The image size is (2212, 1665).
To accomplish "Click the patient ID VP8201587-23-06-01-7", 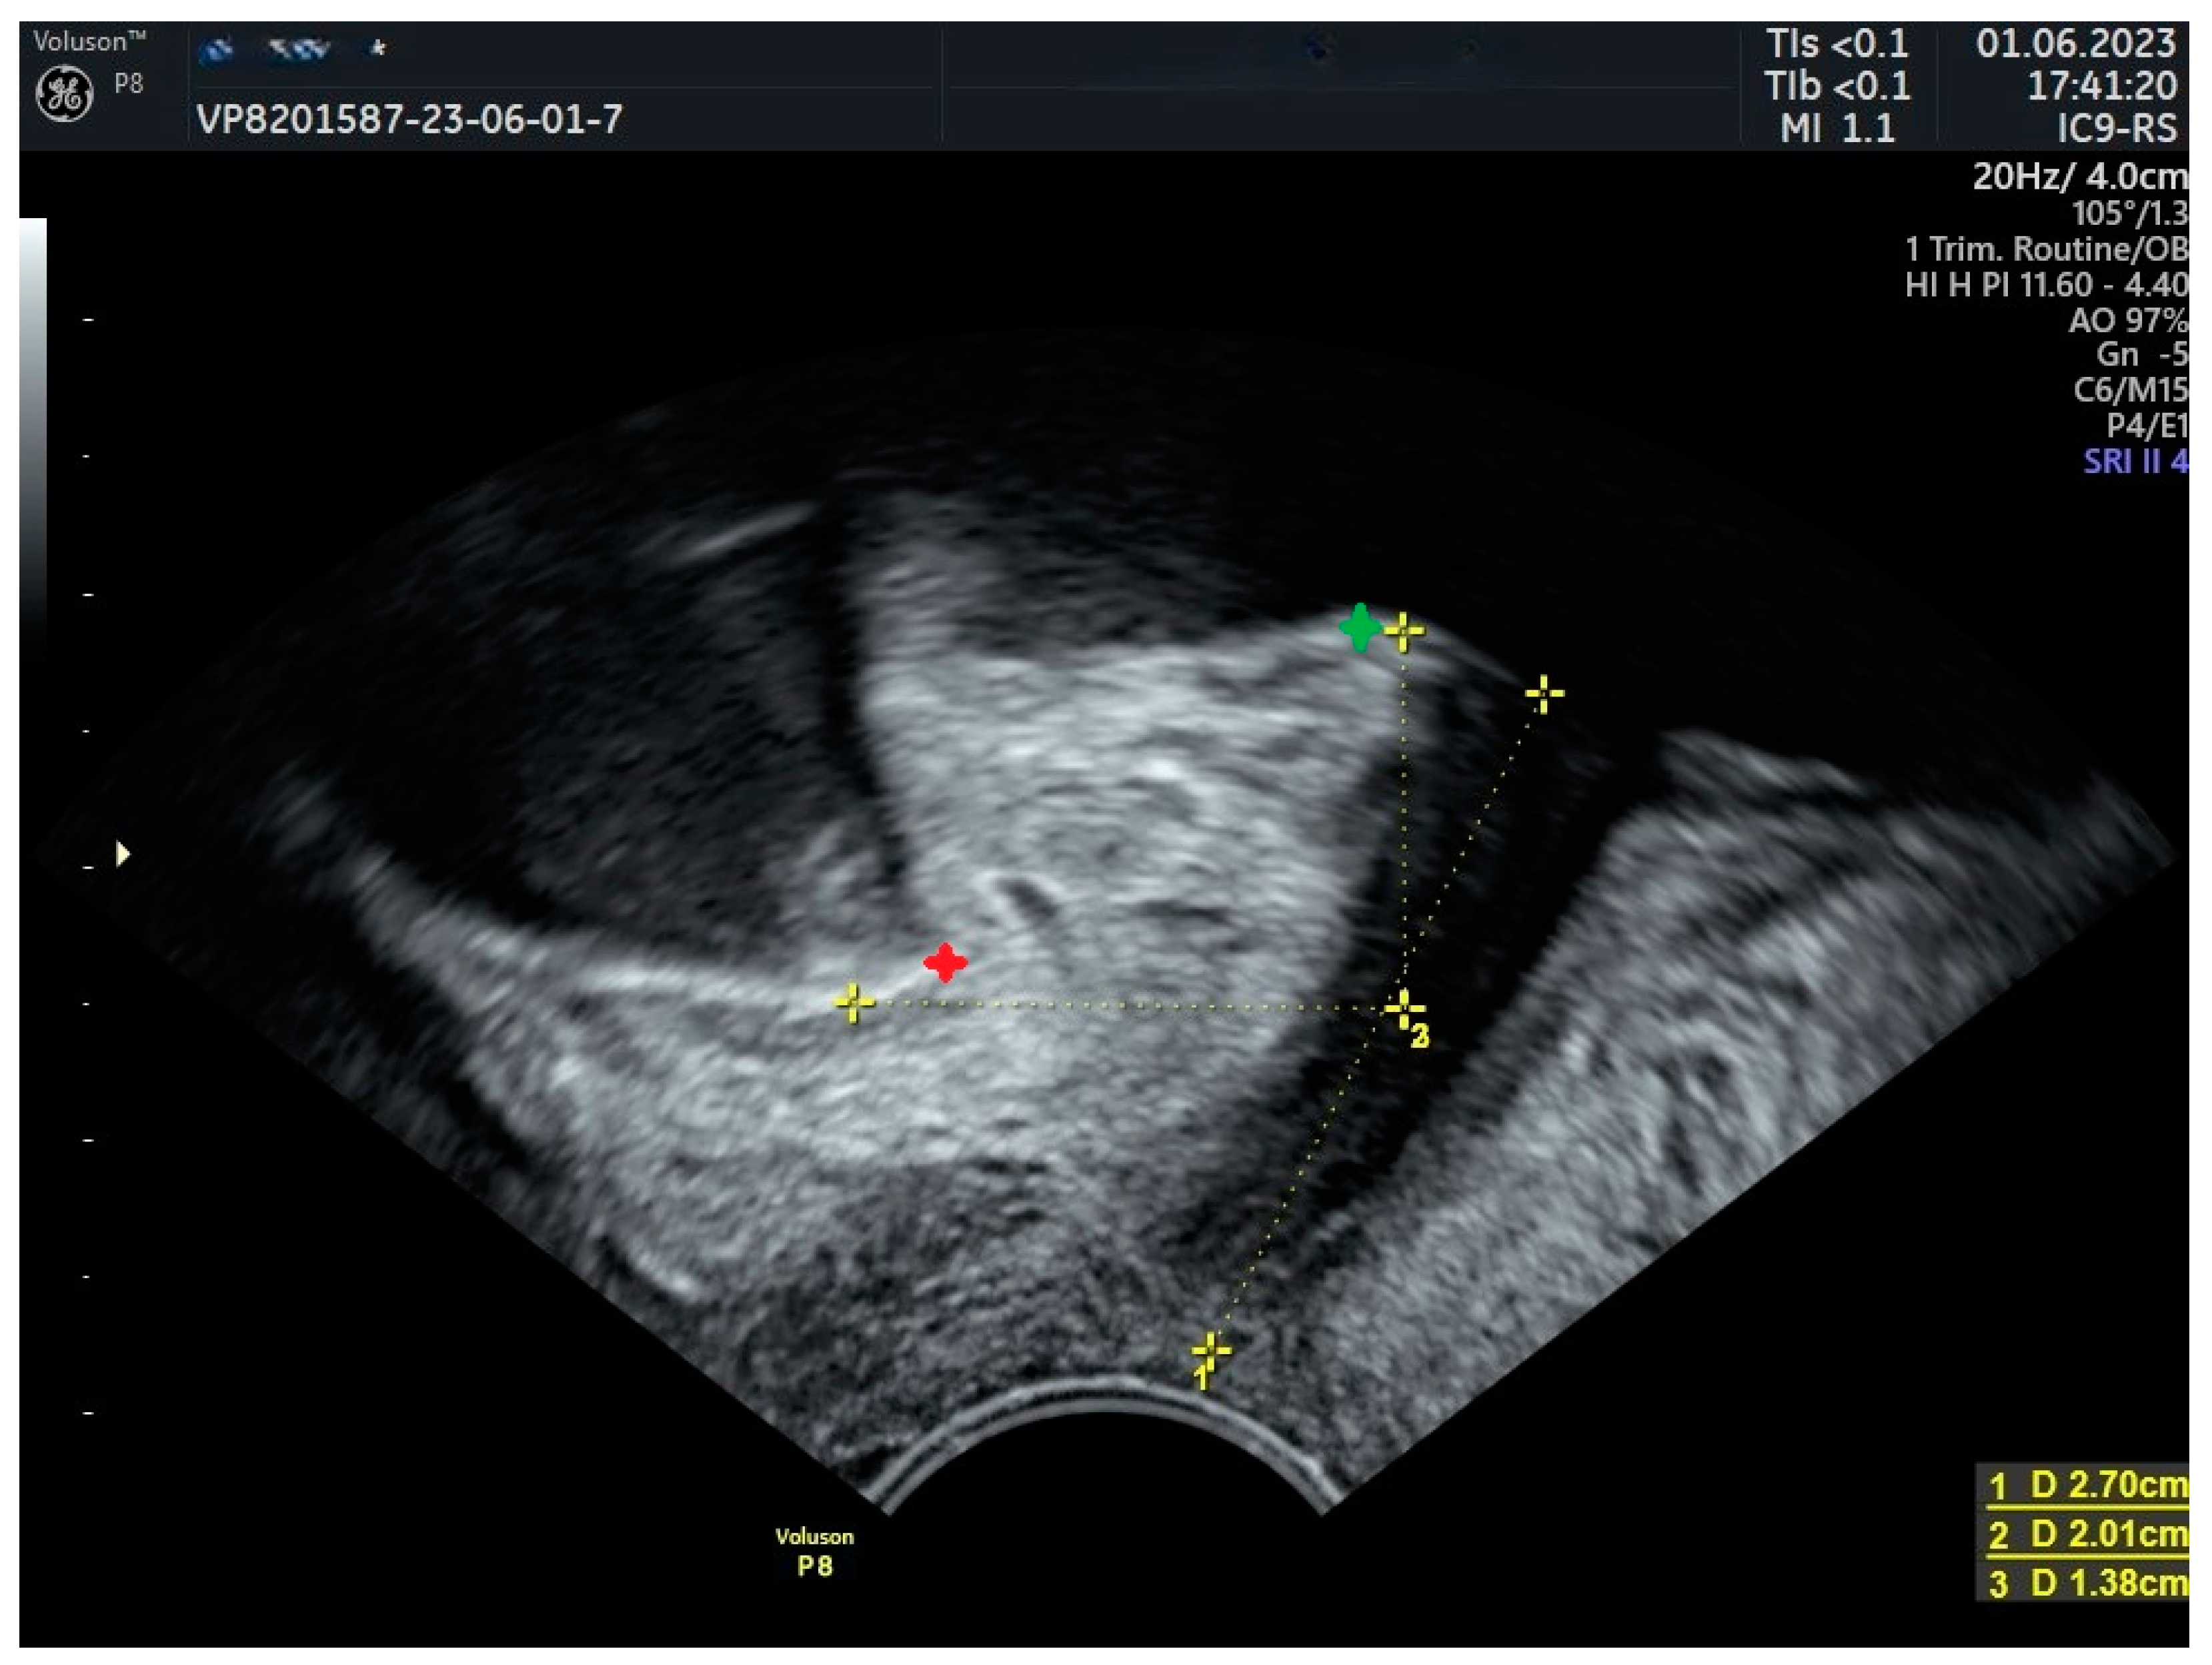I will pos(410,120).
